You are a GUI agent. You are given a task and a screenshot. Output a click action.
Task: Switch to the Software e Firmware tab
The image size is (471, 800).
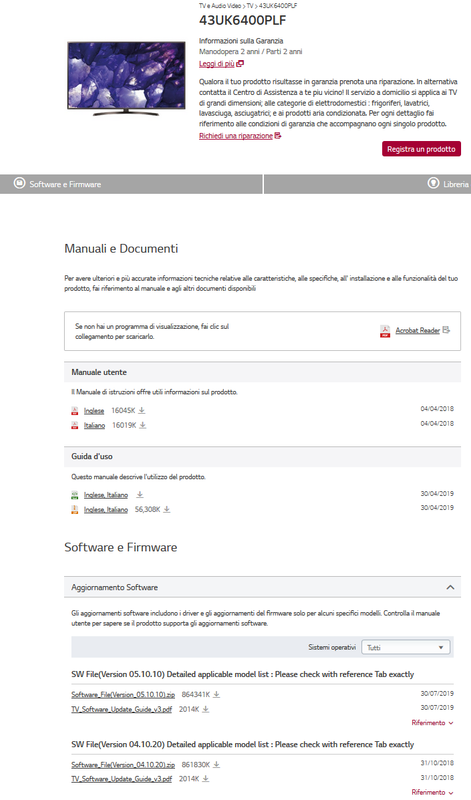point(131,184)
